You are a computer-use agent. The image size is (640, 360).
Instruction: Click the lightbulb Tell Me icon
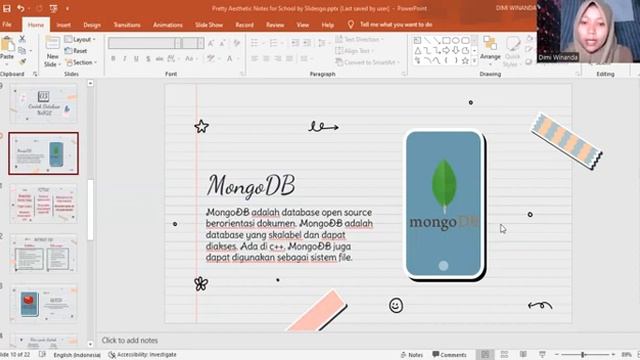pyautogui.click(x=351, y=24)
